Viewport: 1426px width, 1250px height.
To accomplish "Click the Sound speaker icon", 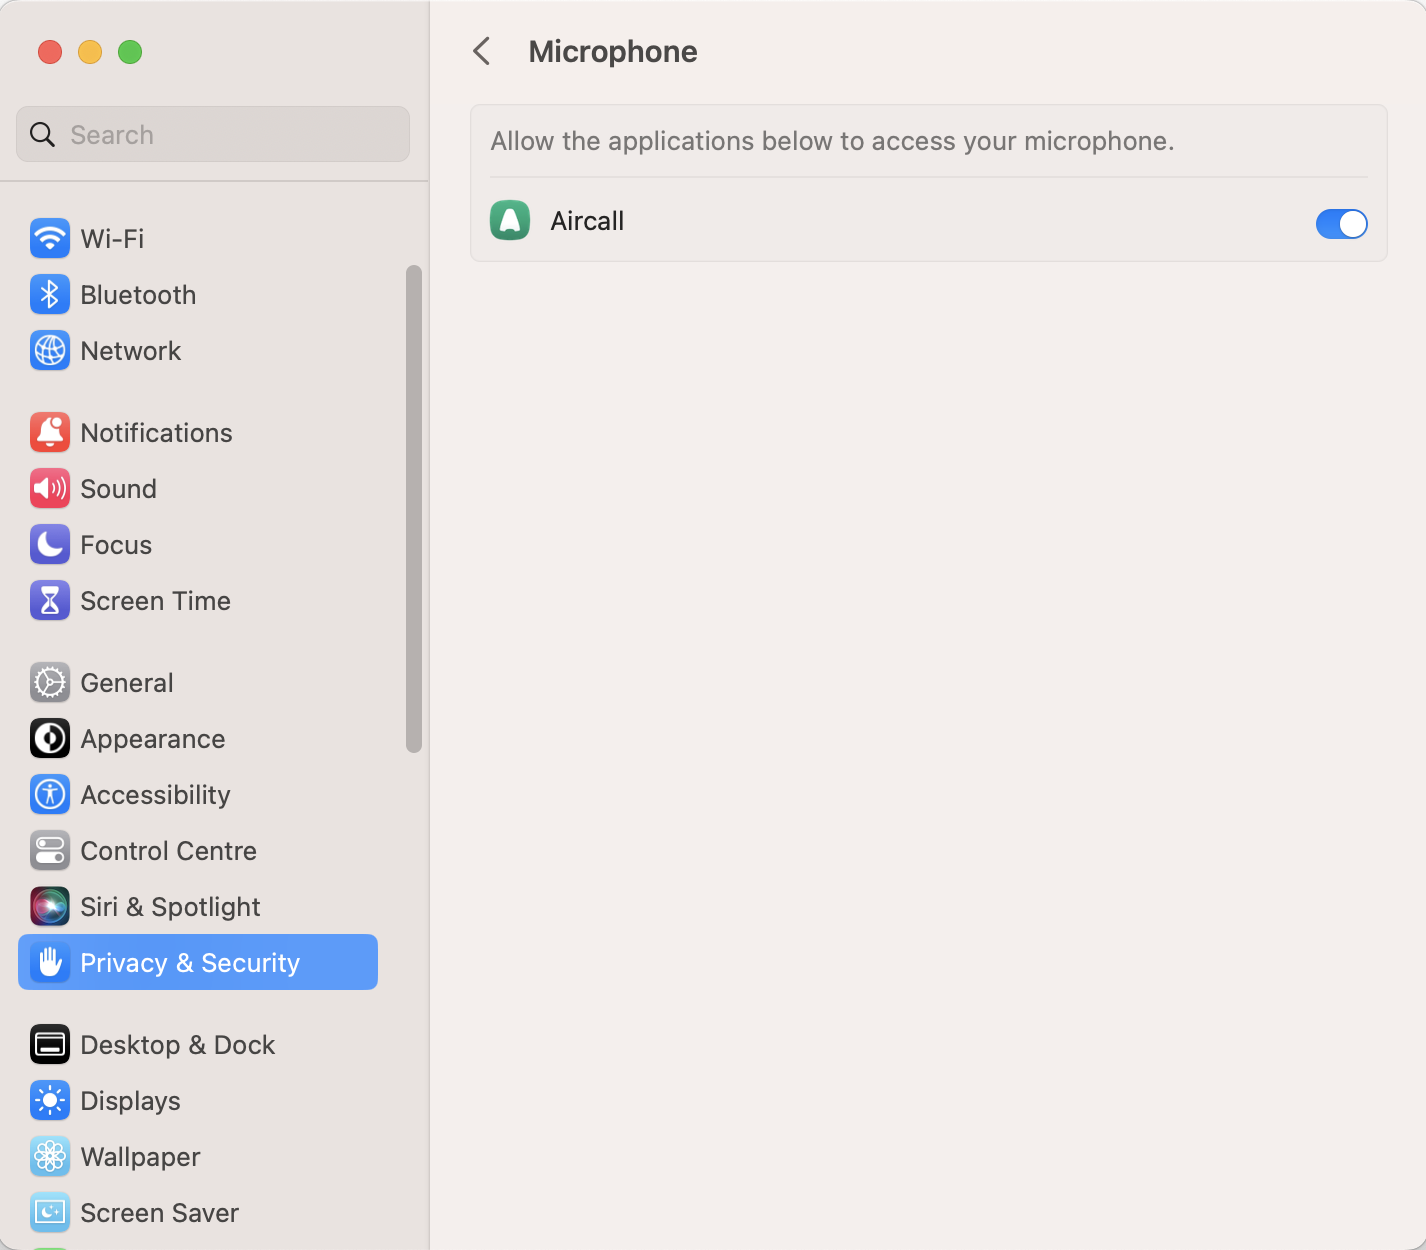I will pyautogui.click(x=50, y=488).
